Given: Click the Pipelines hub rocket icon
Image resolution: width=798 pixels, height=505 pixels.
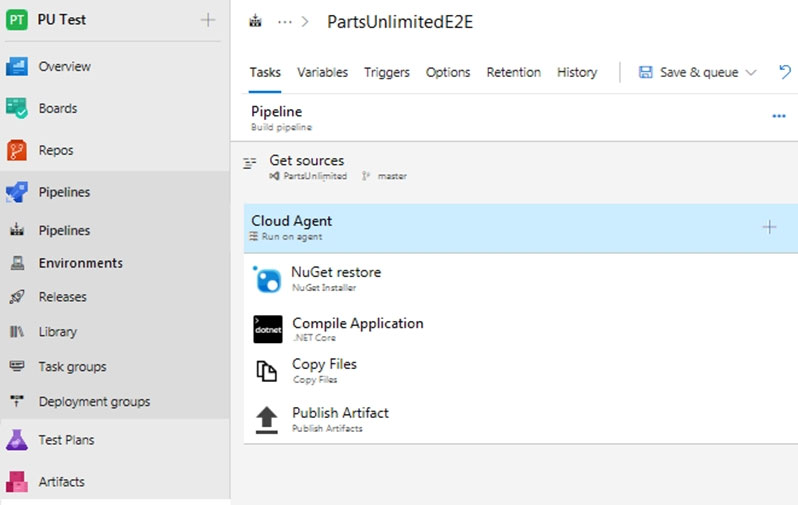Looking at the screenshot, I should [x=17, y=192].
